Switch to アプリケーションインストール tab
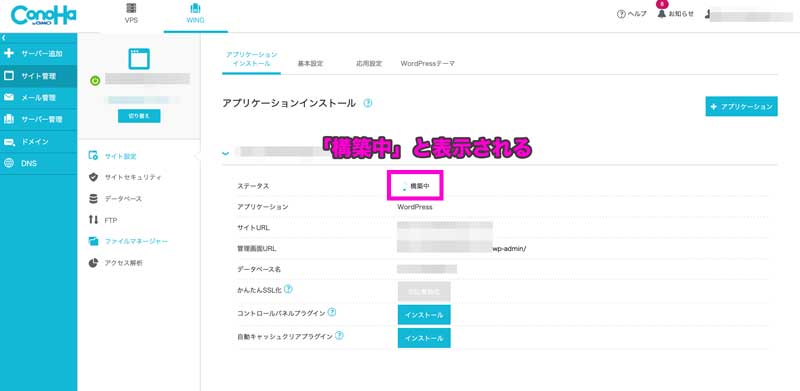 pos(252,59)
